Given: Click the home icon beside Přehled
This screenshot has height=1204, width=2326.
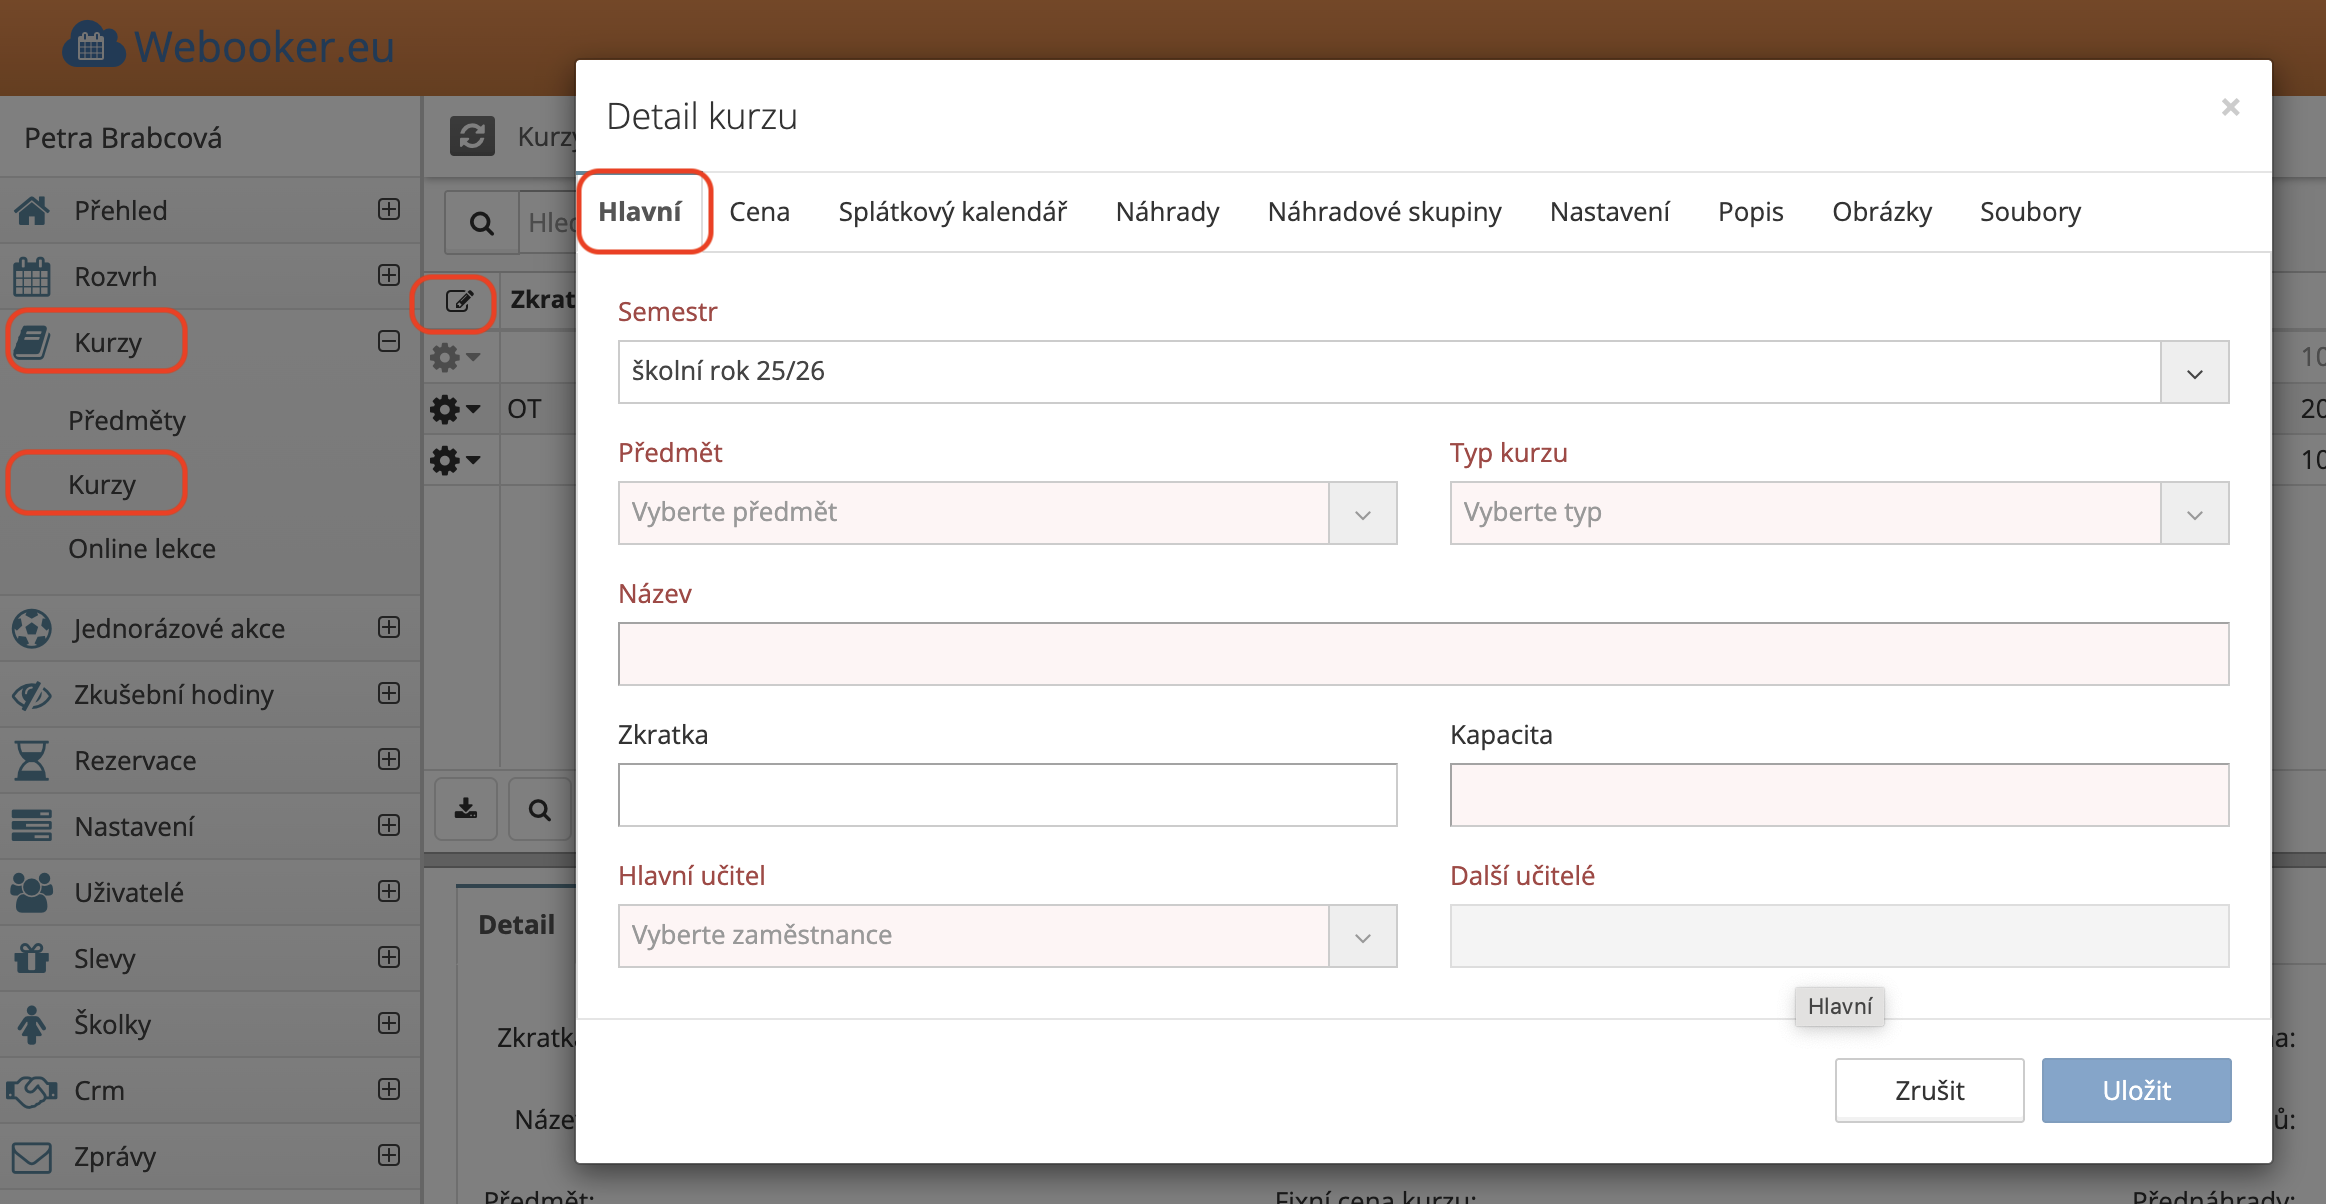Looking at the screenshot, I should pyautogui.click(x=32, y=211).
